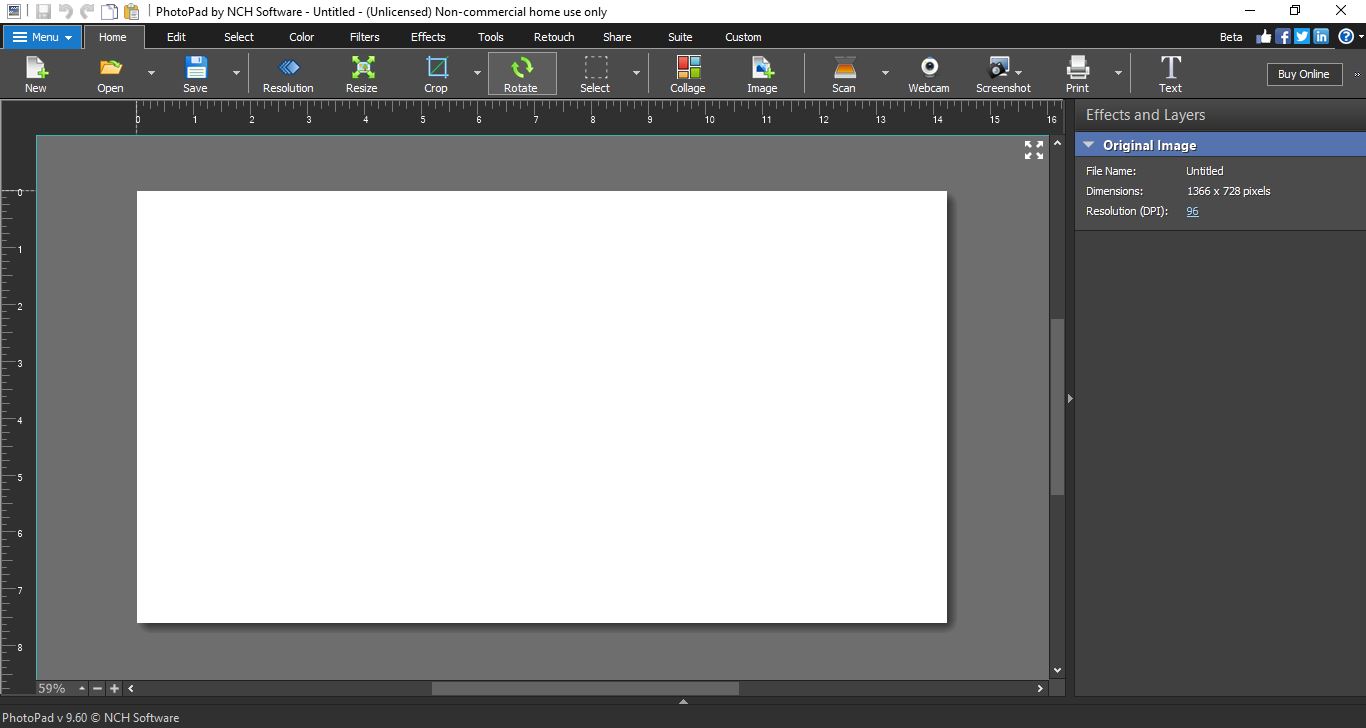Viewport: 1366px width, 728px height.
Task: Expand the Crop dropdown arrow
Action: tap(477, 73)
